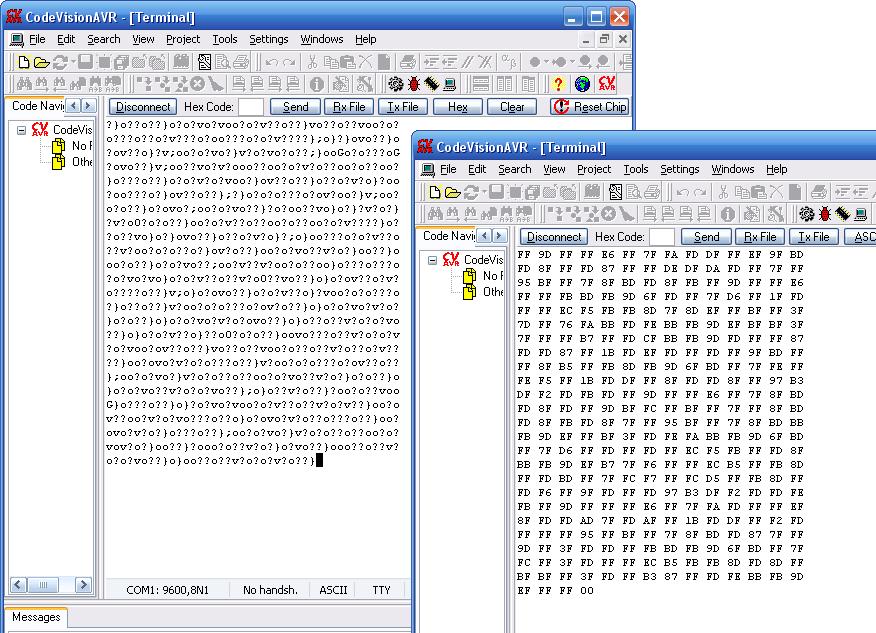This screenshot has width=876, height=633.
Task: Toggle Hex display mode button in left terminal
Action: pos(458,107)
